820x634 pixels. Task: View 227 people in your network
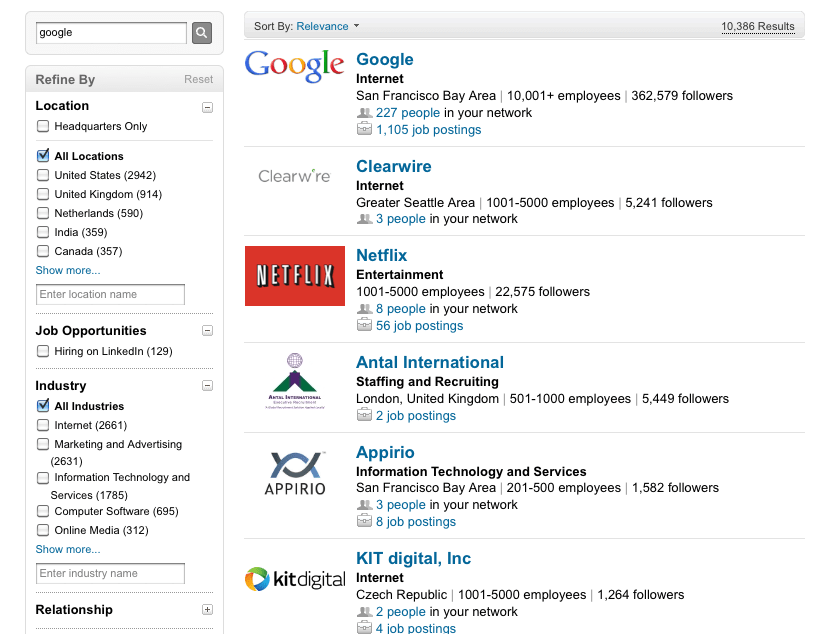click(x=408, y=113)
